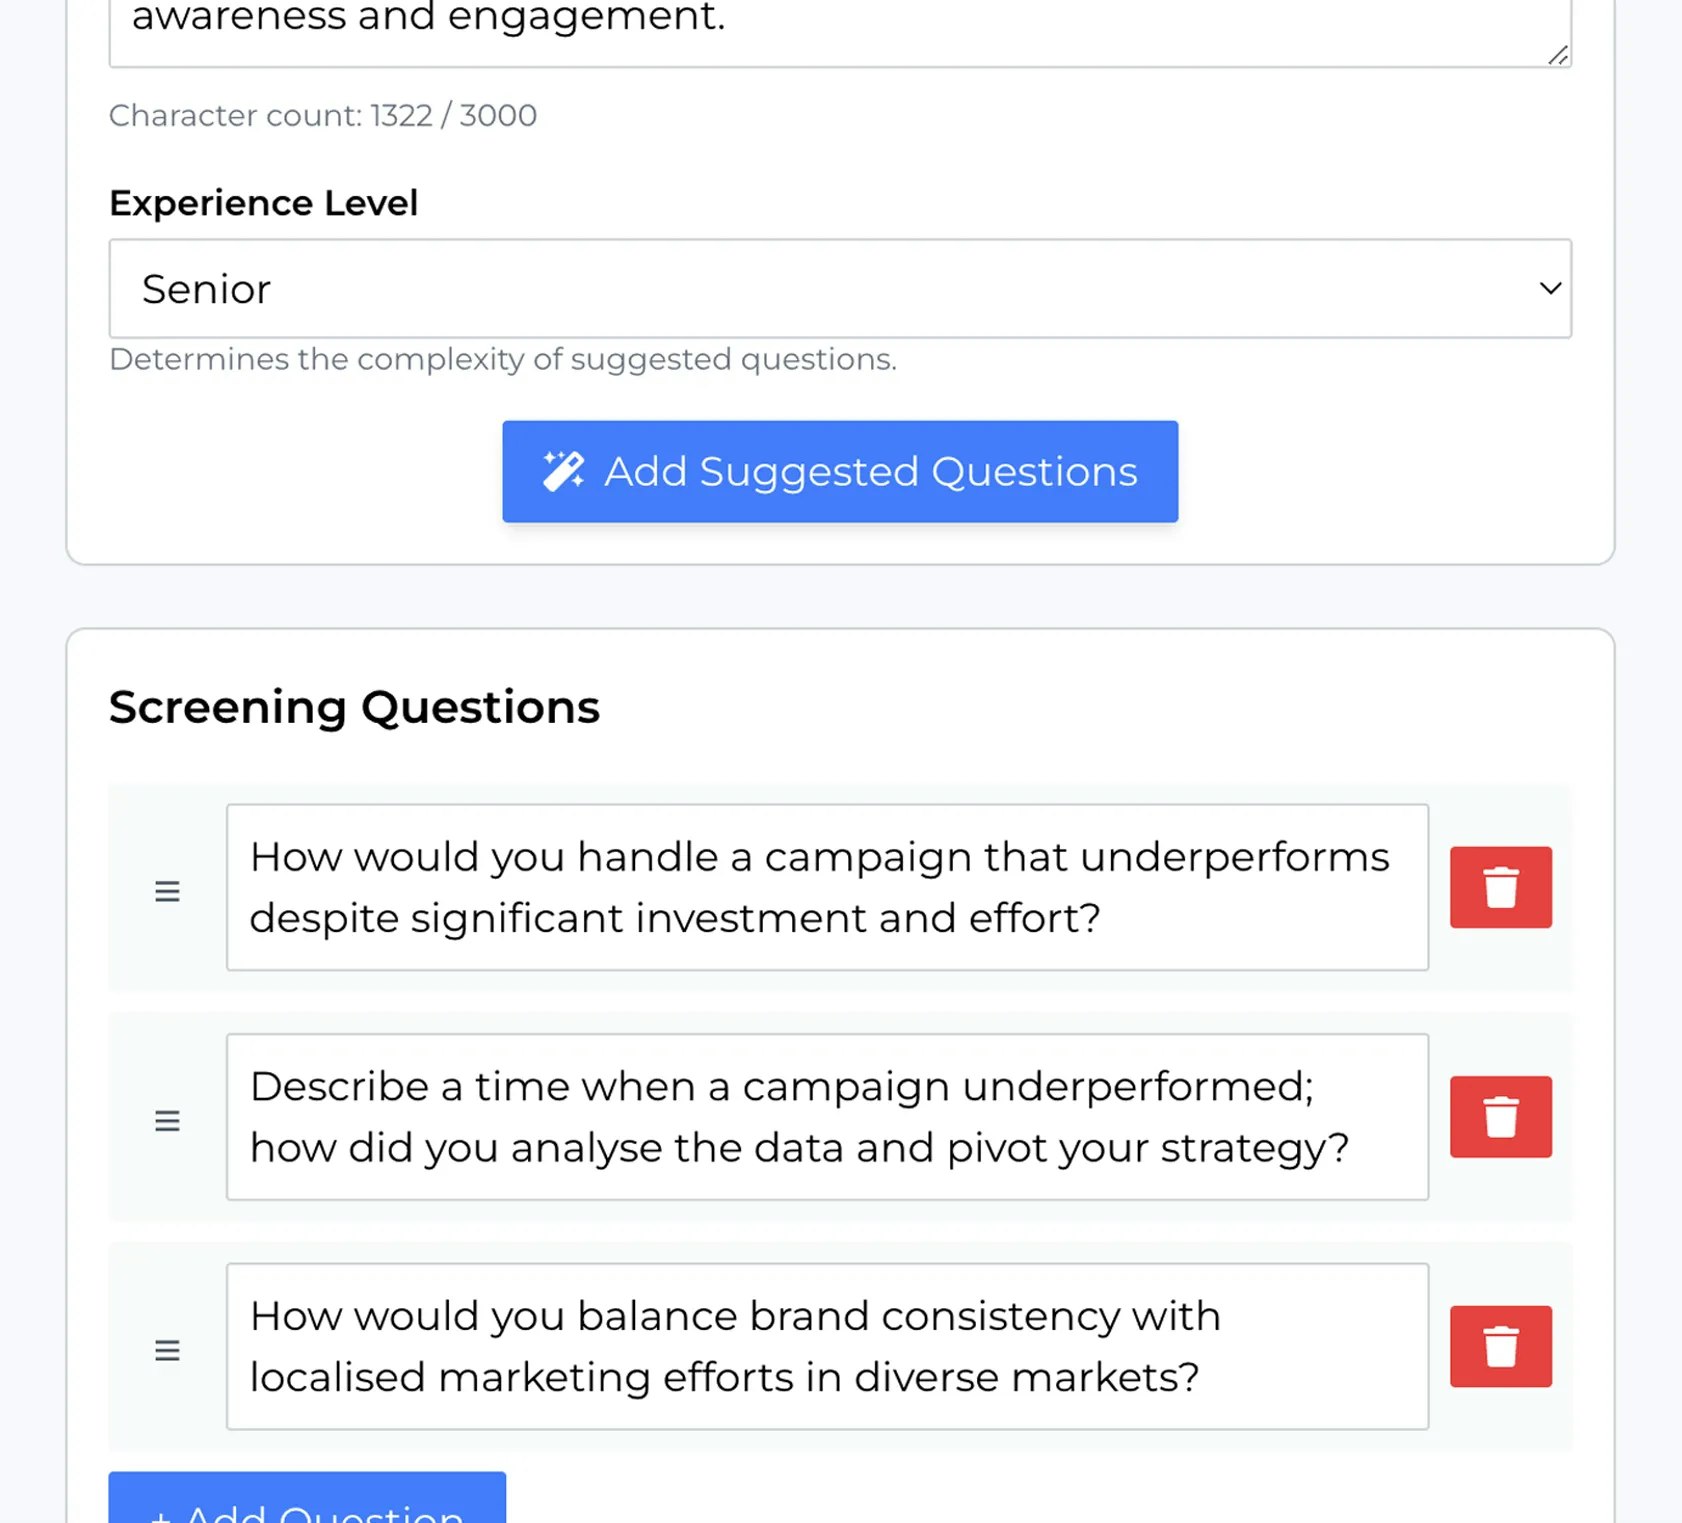Open the Experience Level dropdown

838,289
